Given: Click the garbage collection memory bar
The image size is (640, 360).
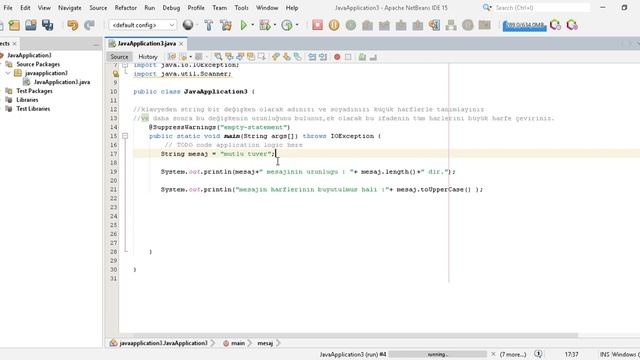Looking at the screenshot, I should (524, 26).
